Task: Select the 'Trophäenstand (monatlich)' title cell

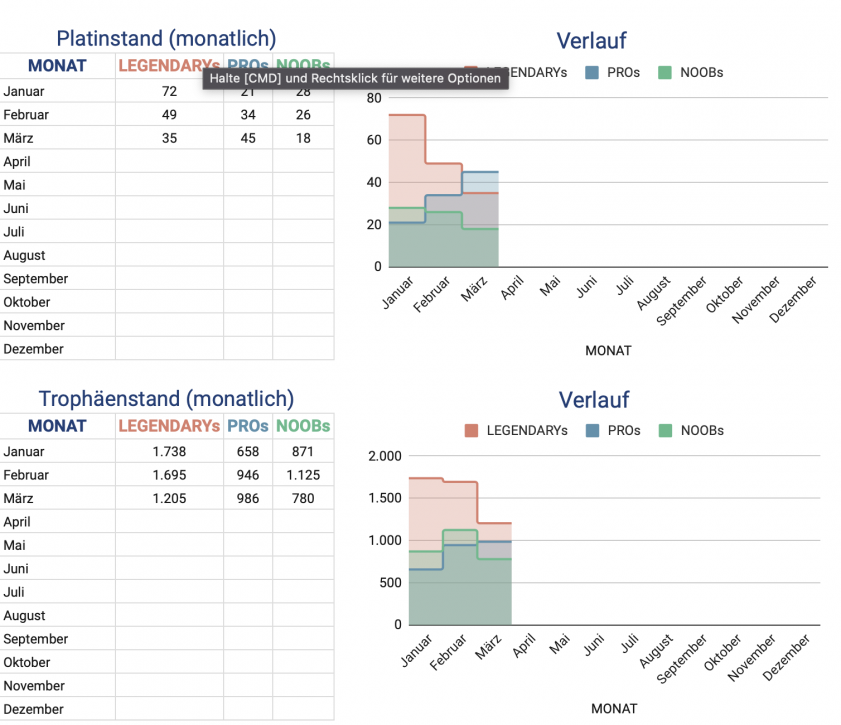Action: point(166,399)
